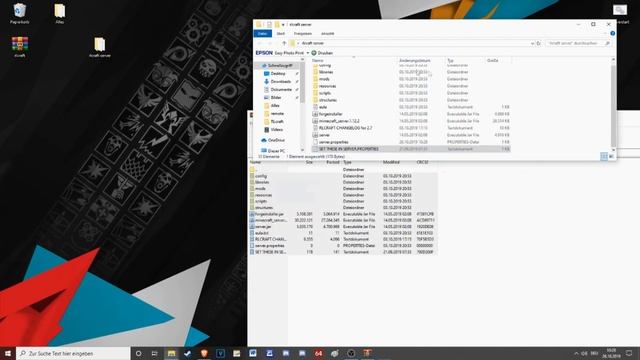Open Videos in the navigation pane

pos(276,130)
